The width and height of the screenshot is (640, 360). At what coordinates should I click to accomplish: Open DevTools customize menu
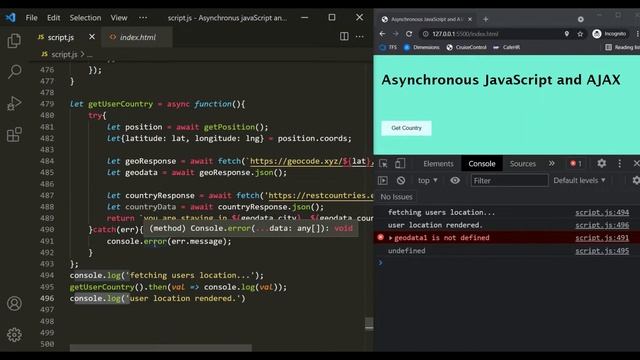620,164
